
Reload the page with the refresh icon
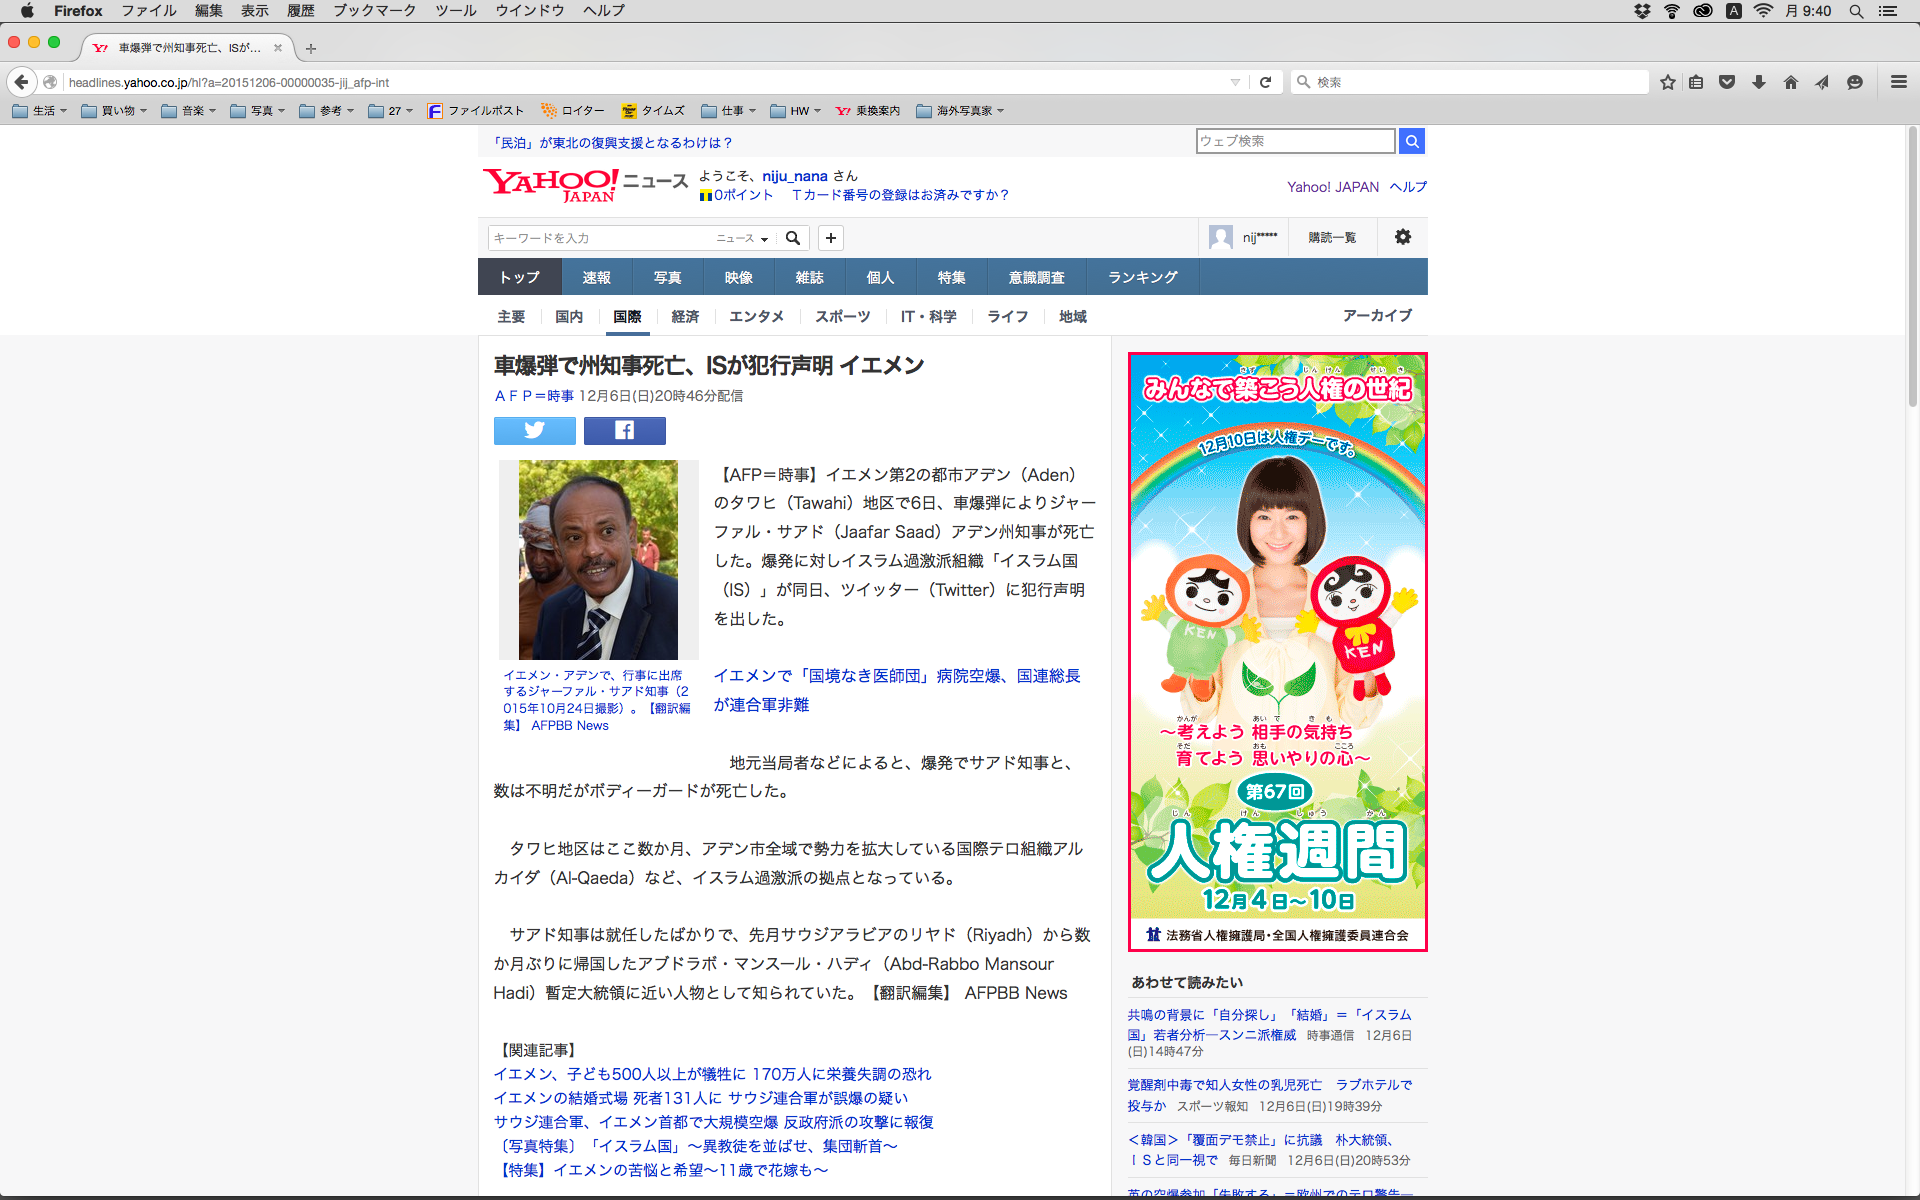(1265, 82)
